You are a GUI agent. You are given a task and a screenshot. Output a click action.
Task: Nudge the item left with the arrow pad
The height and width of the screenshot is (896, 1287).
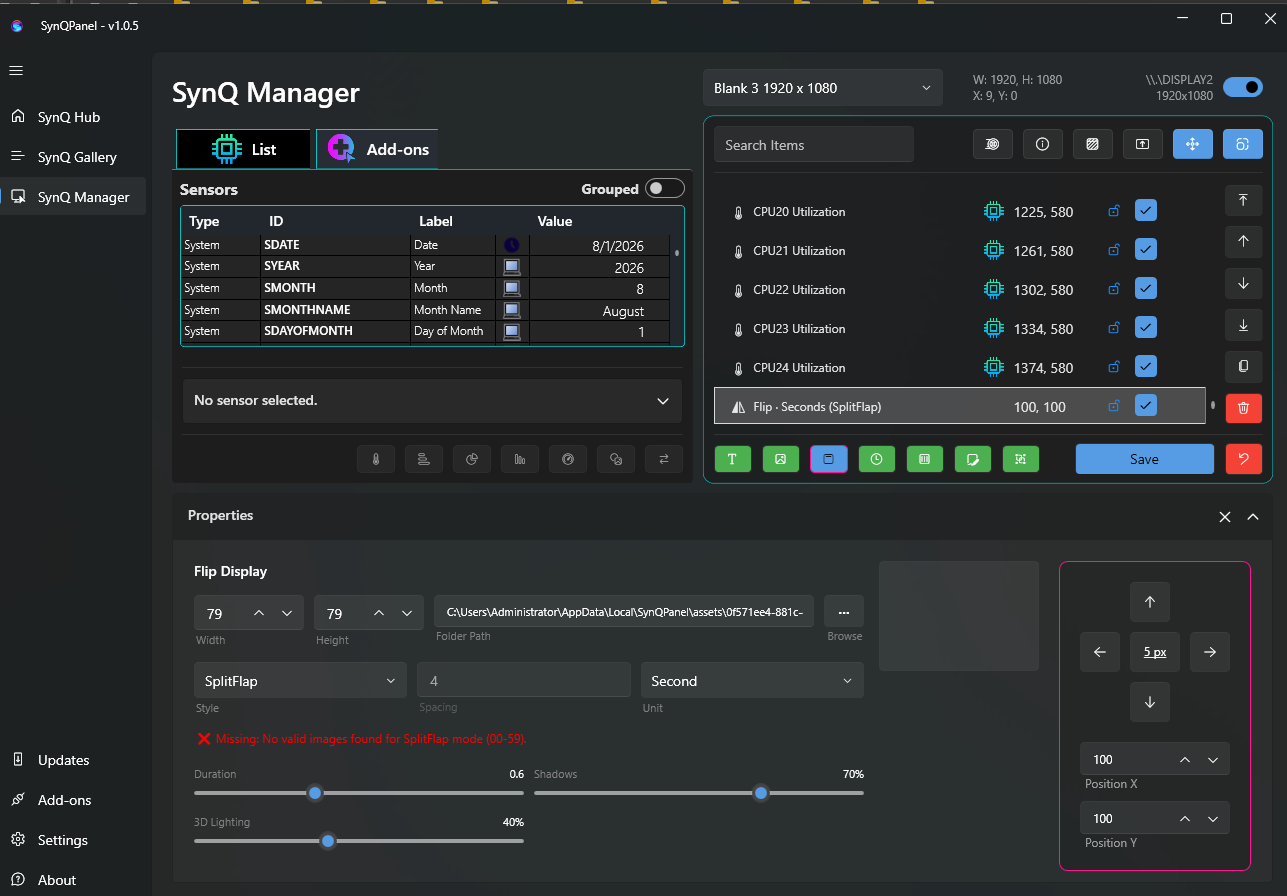(x=1100, y=652)
